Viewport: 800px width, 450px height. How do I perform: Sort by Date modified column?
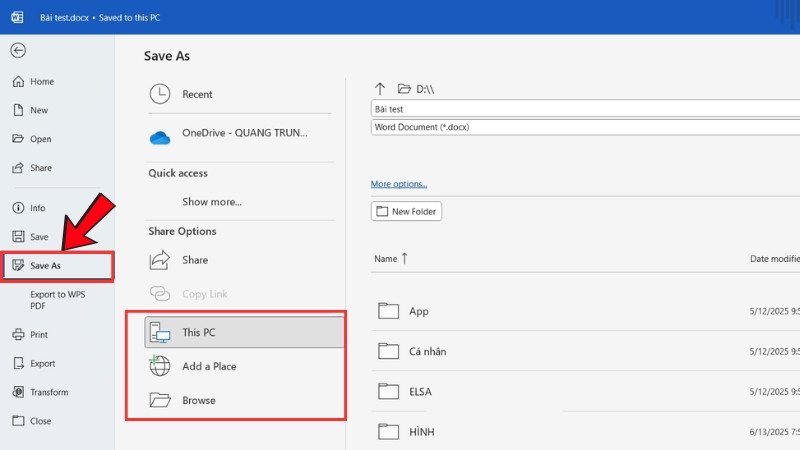coord(774,259)
